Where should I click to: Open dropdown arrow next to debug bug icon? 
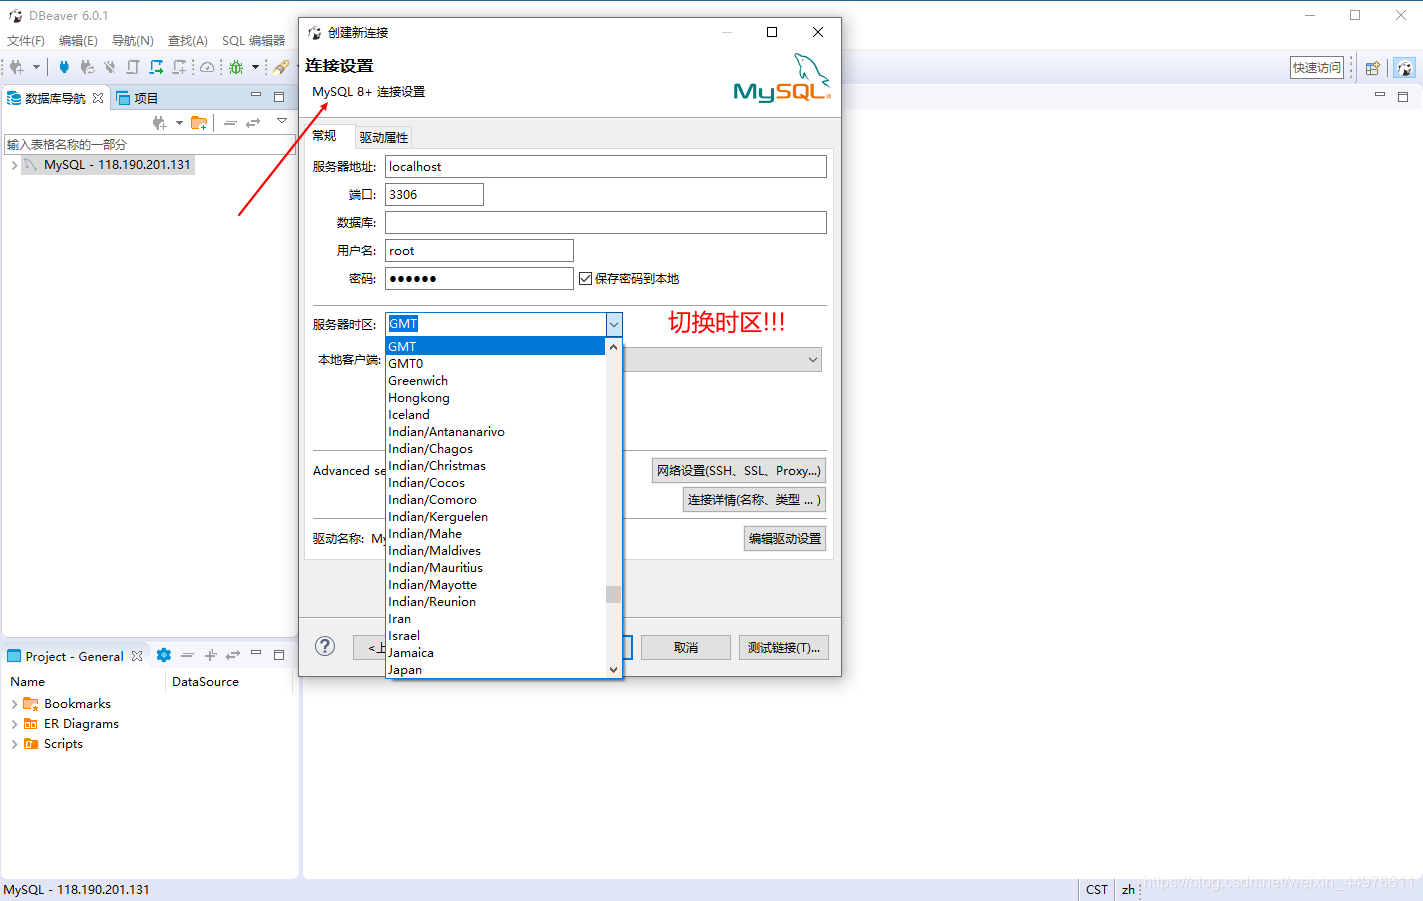(x=255, y=67)
